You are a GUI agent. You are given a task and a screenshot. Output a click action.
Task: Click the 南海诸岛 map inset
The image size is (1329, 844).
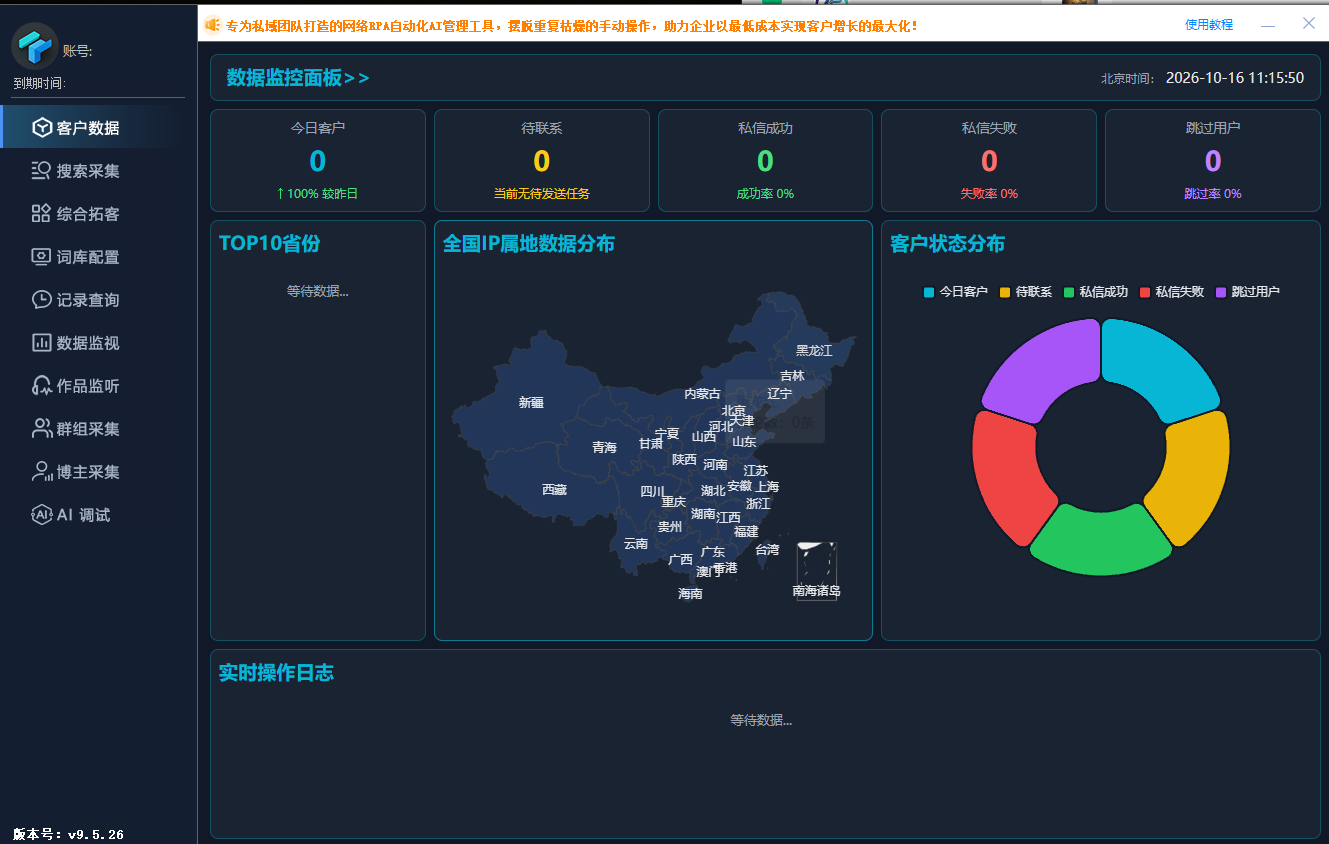(x=816, y=571)
